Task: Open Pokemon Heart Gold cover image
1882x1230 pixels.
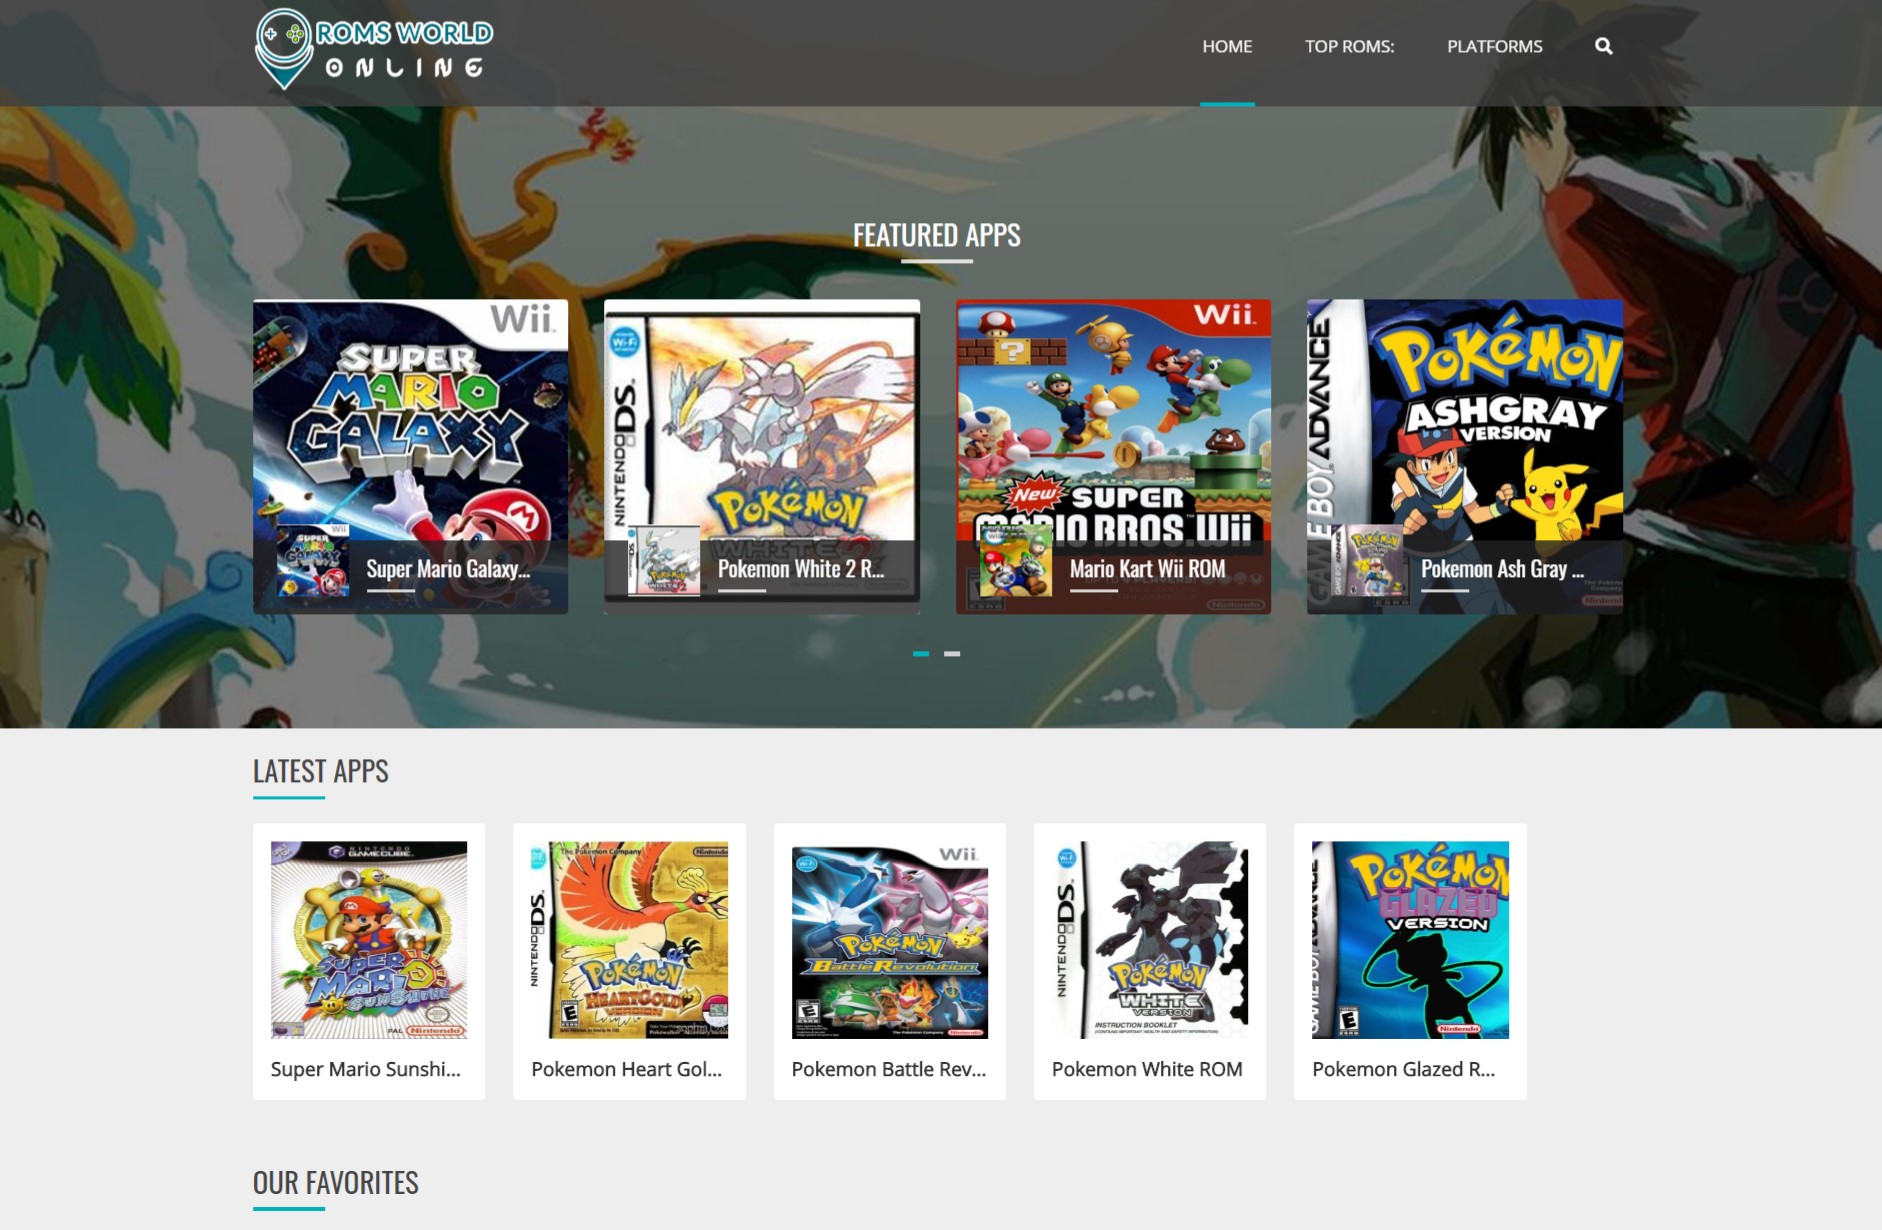Action: pos(629,940)
